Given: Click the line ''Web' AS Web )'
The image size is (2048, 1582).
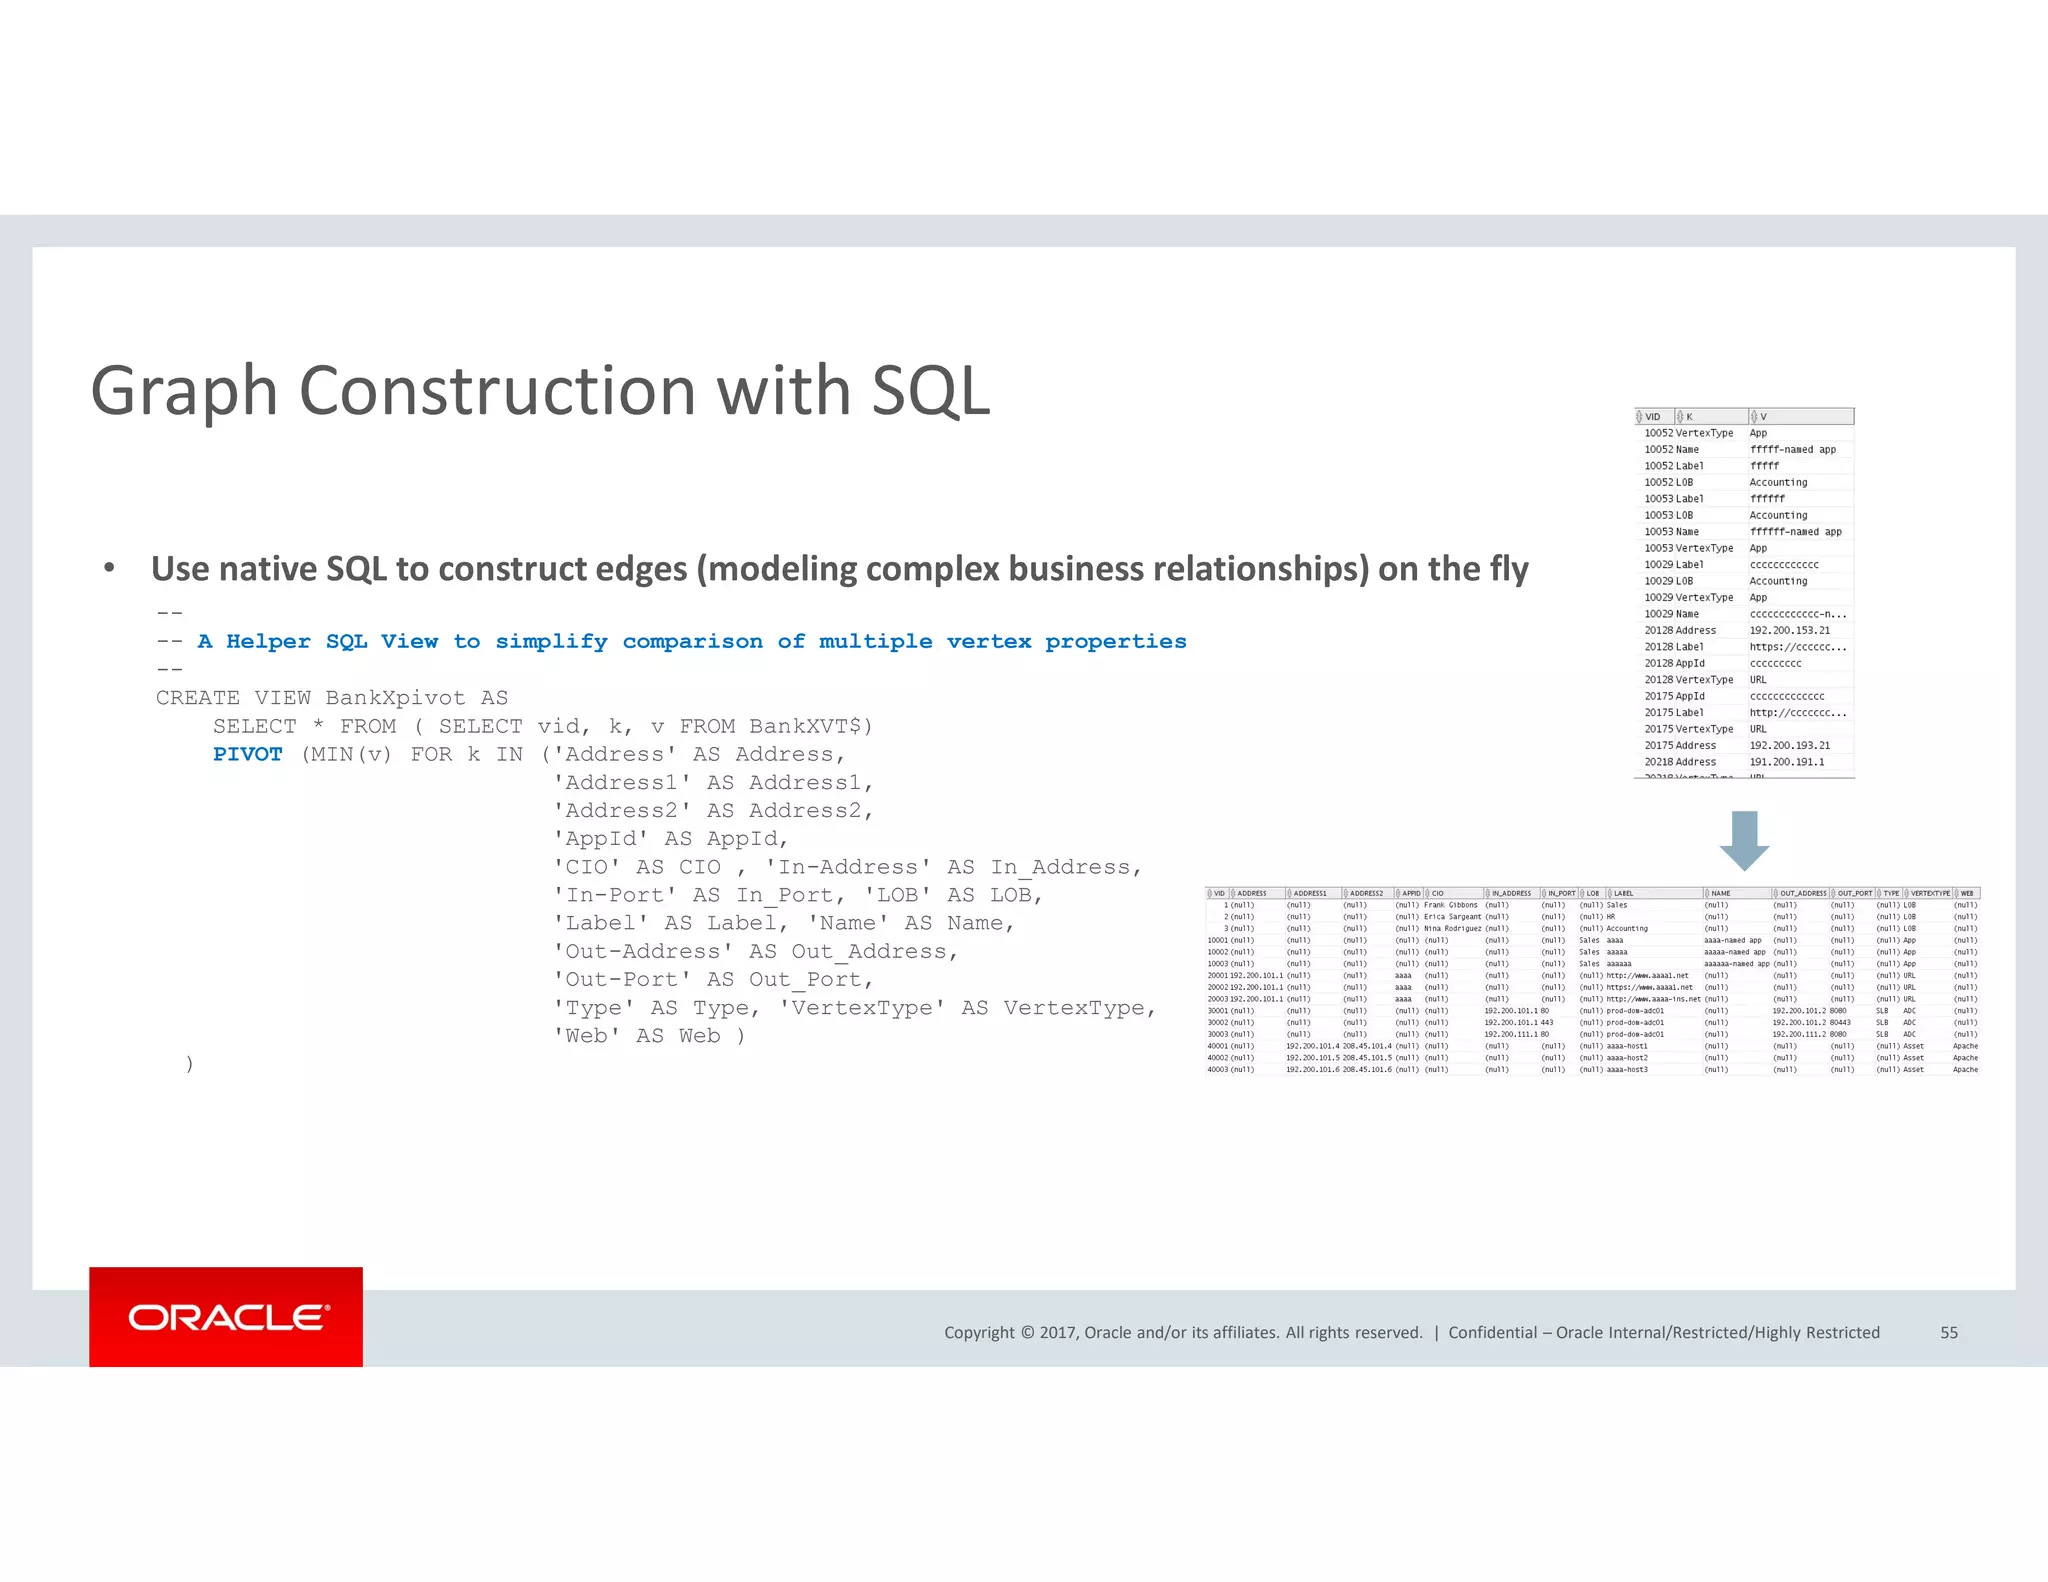Looking at the screenshot, I should click(650, 1036).
